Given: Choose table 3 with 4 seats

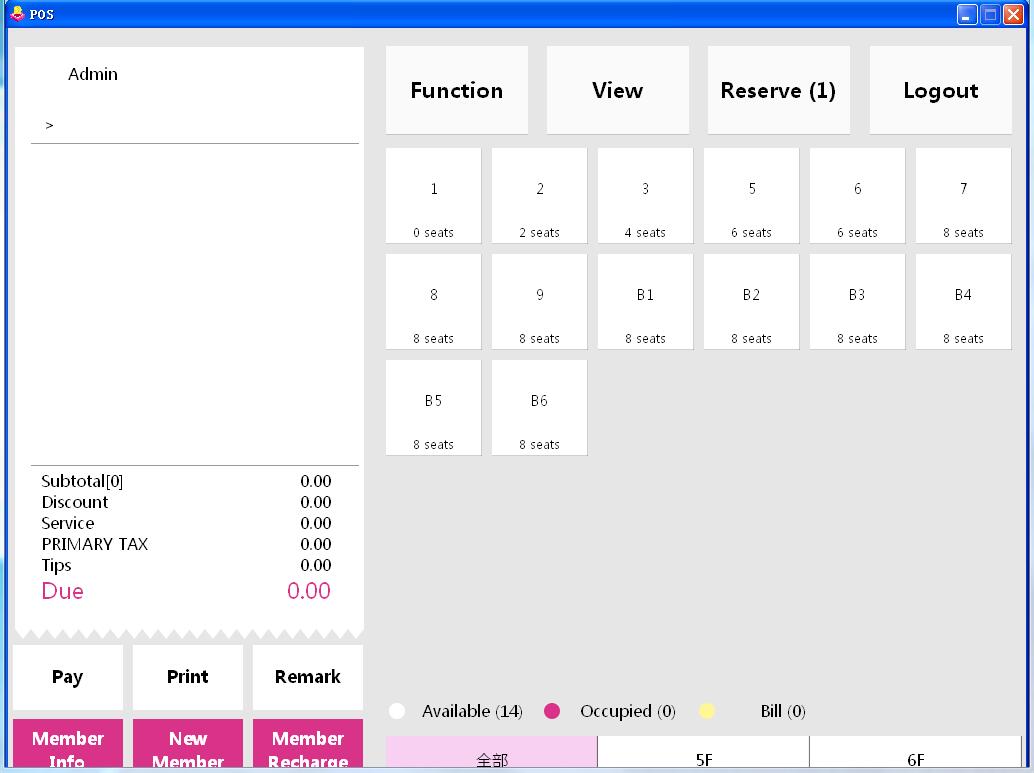Looking at the screenshot, I should pyautogui.click(x=645, y=196).
